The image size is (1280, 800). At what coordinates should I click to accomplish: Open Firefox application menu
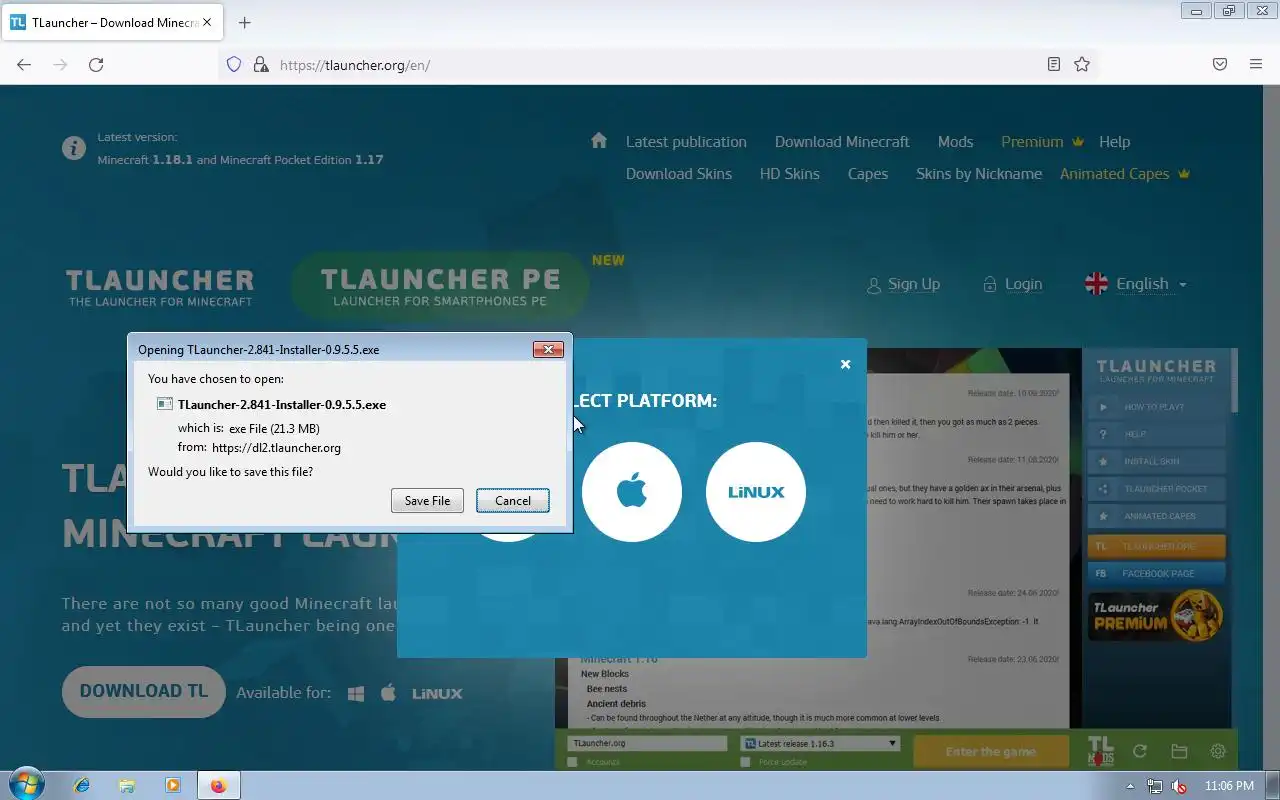(x=1256, y=65)
